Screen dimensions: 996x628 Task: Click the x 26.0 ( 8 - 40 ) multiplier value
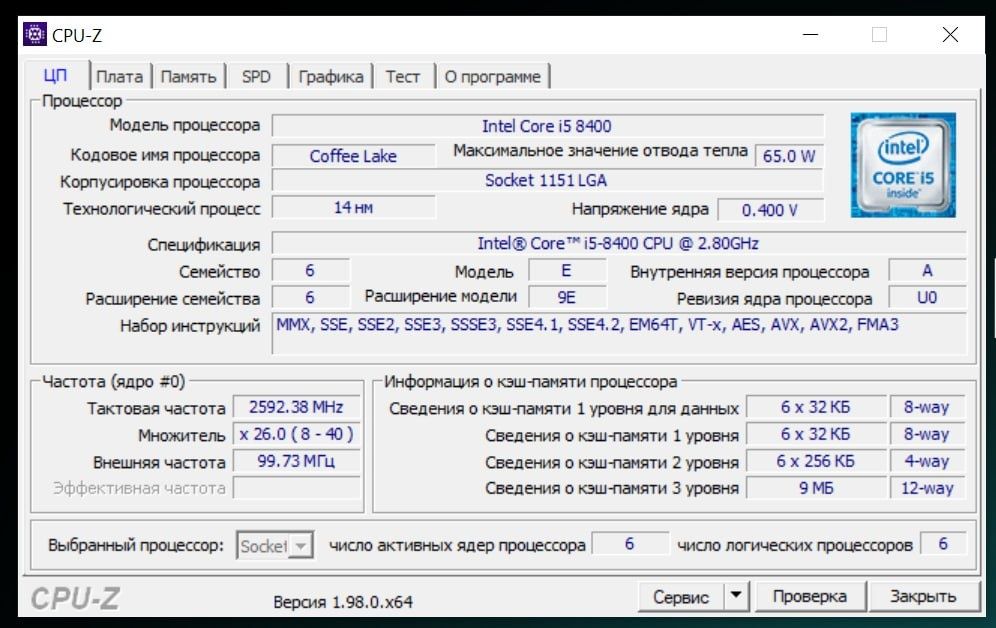click(x=296, y=434)
